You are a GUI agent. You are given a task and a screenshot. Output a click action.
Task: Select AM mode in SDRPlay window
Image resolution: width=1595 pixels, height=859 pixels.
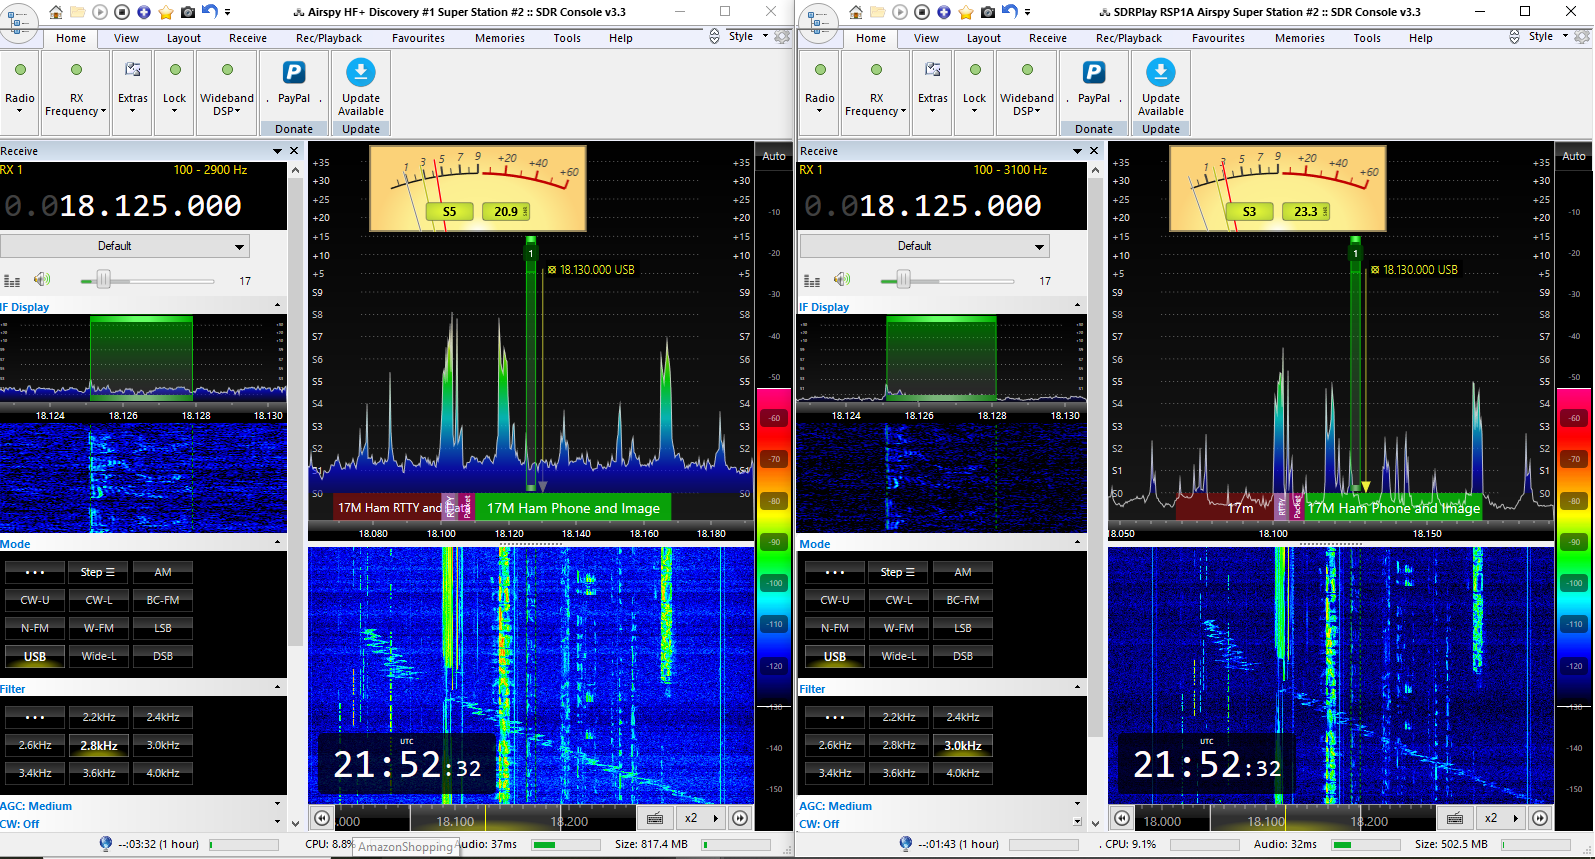[963, 572]
